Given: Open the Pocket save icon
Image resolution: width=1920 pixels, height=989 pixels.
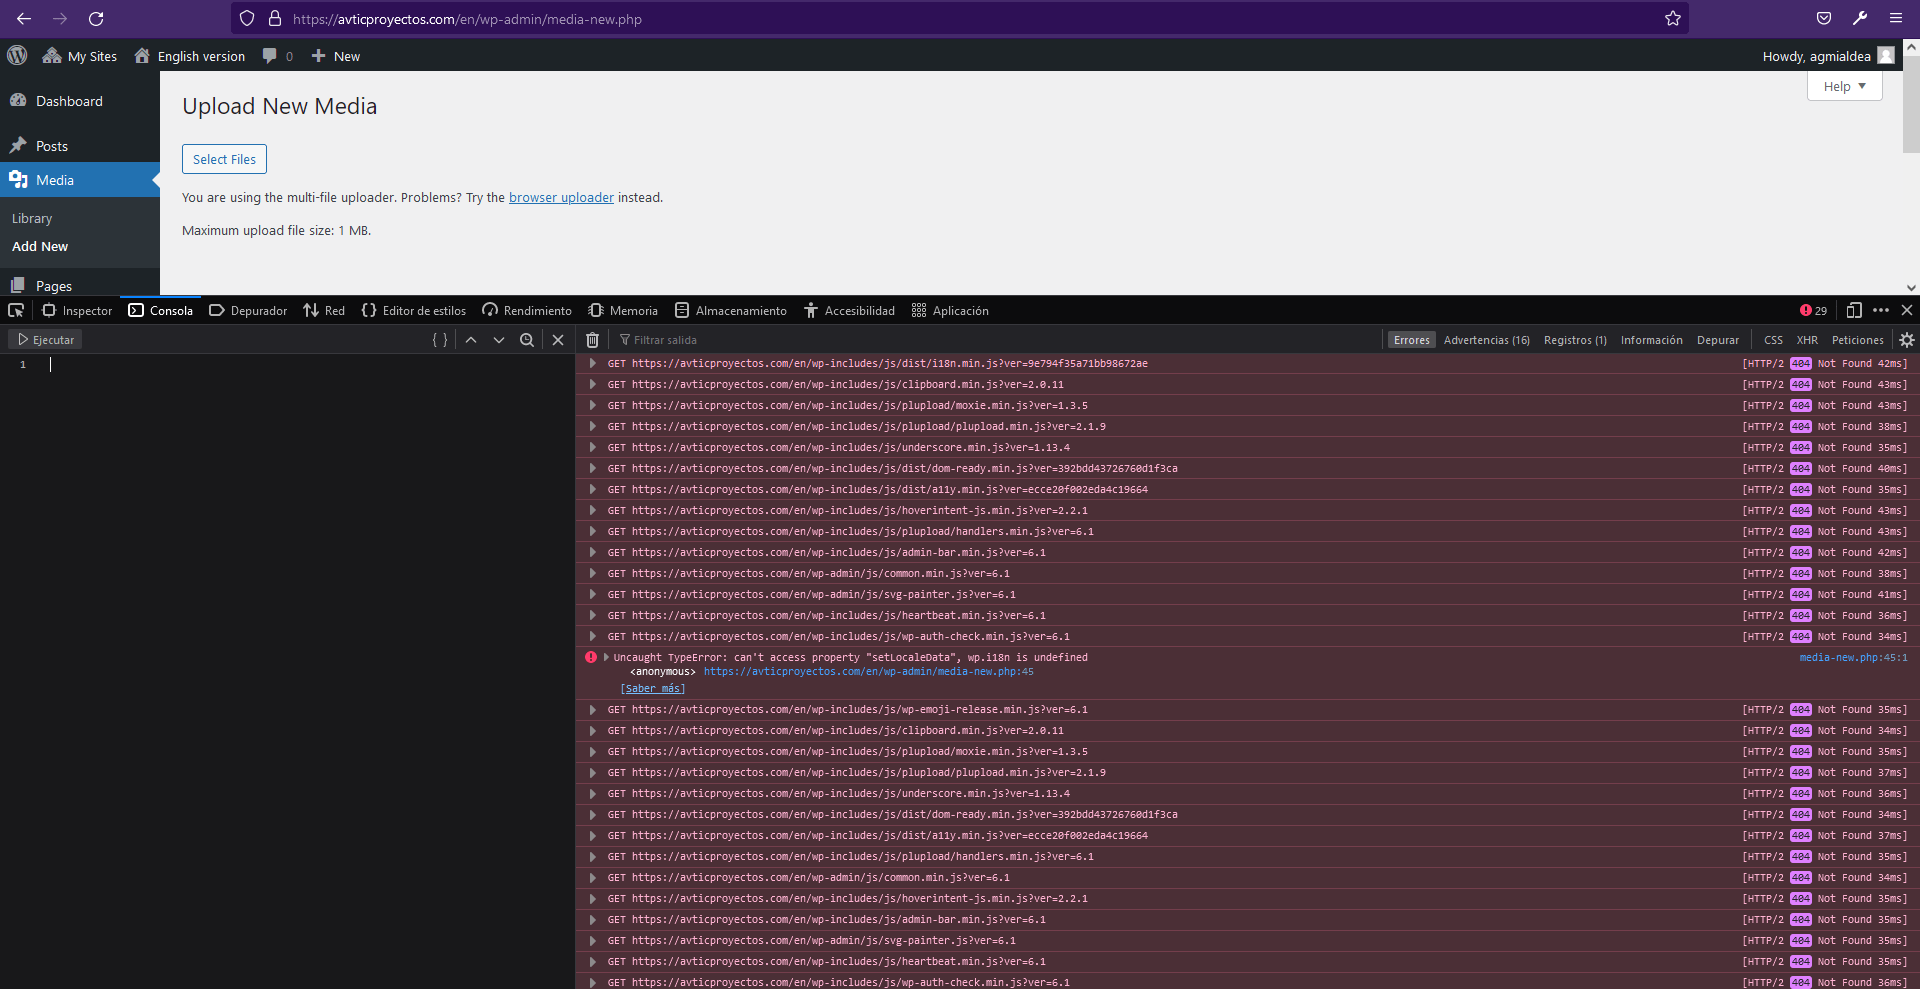Looking at the screenshot, I should (1824, 19).
